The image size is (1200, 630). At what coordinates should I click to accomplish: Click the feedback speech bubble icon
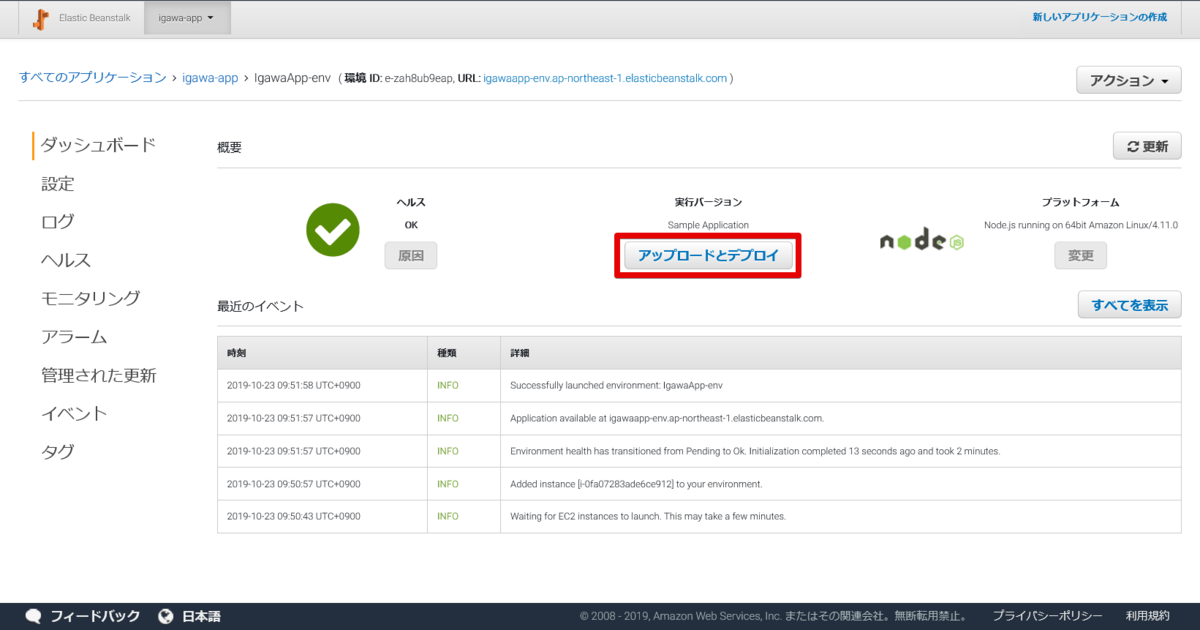pyautogui.click(x=34, y=616)
